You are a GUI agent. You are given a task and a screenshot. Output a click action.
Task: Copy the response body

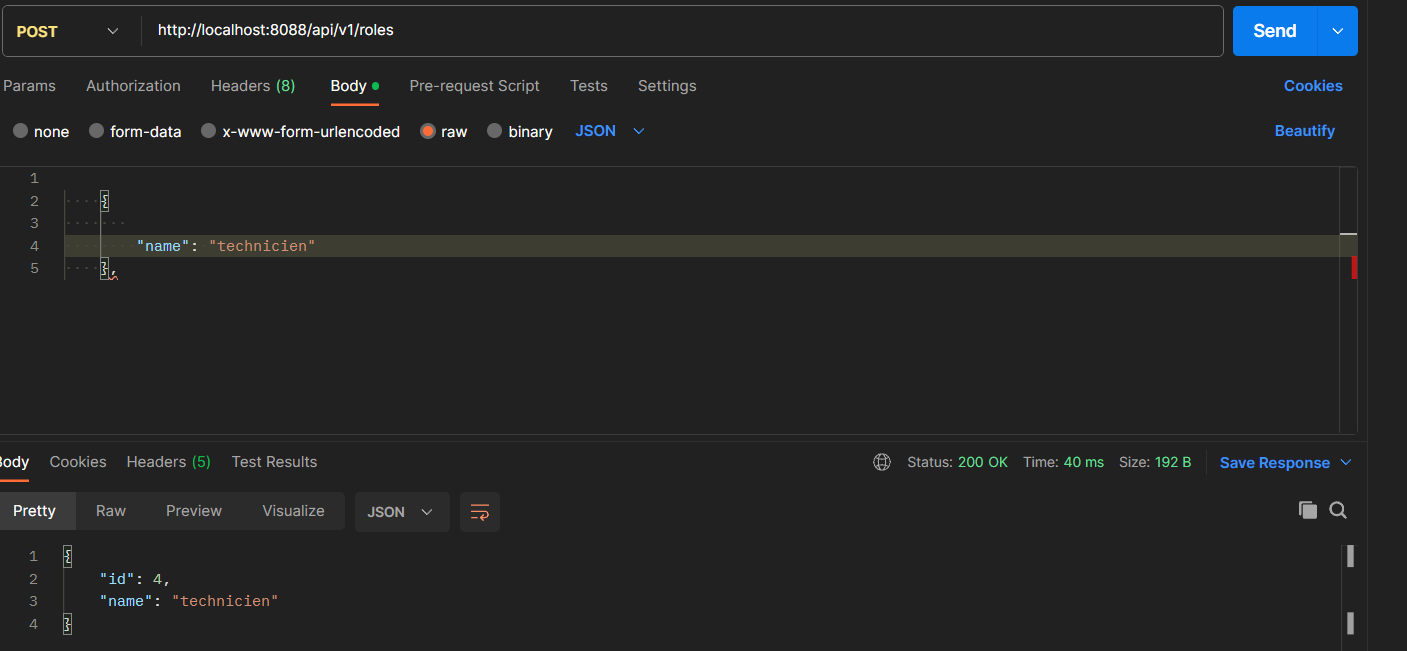pyautogui.click(x=1308, y=510)
